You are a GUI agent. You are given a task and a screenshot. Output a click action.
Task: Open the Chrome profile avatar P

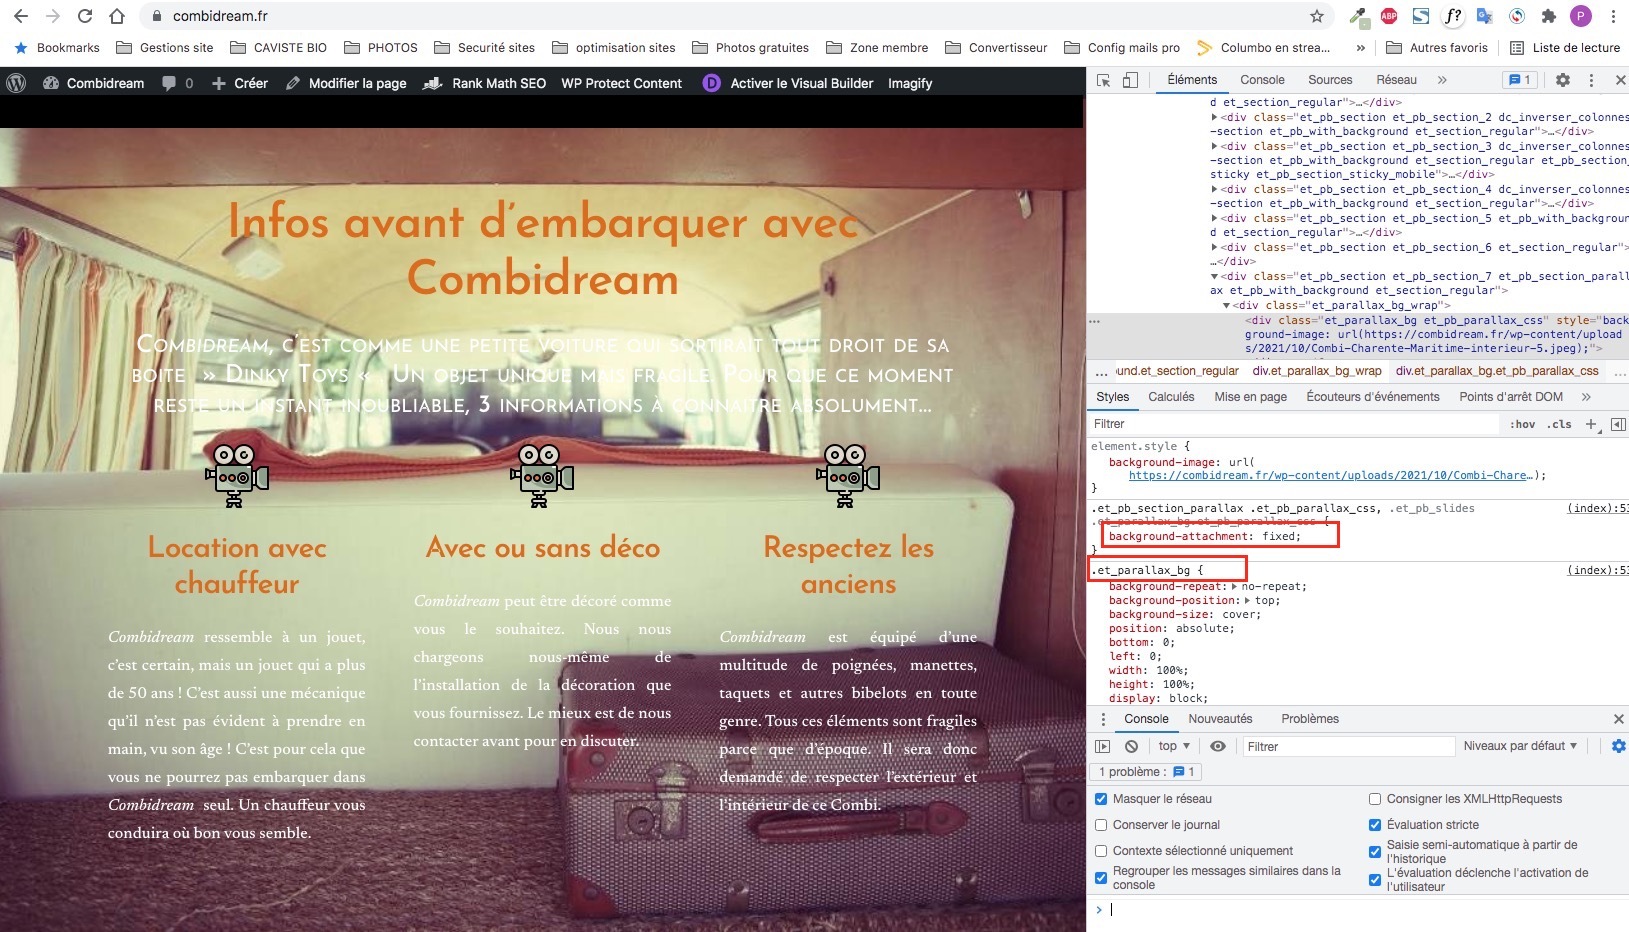1581,16
